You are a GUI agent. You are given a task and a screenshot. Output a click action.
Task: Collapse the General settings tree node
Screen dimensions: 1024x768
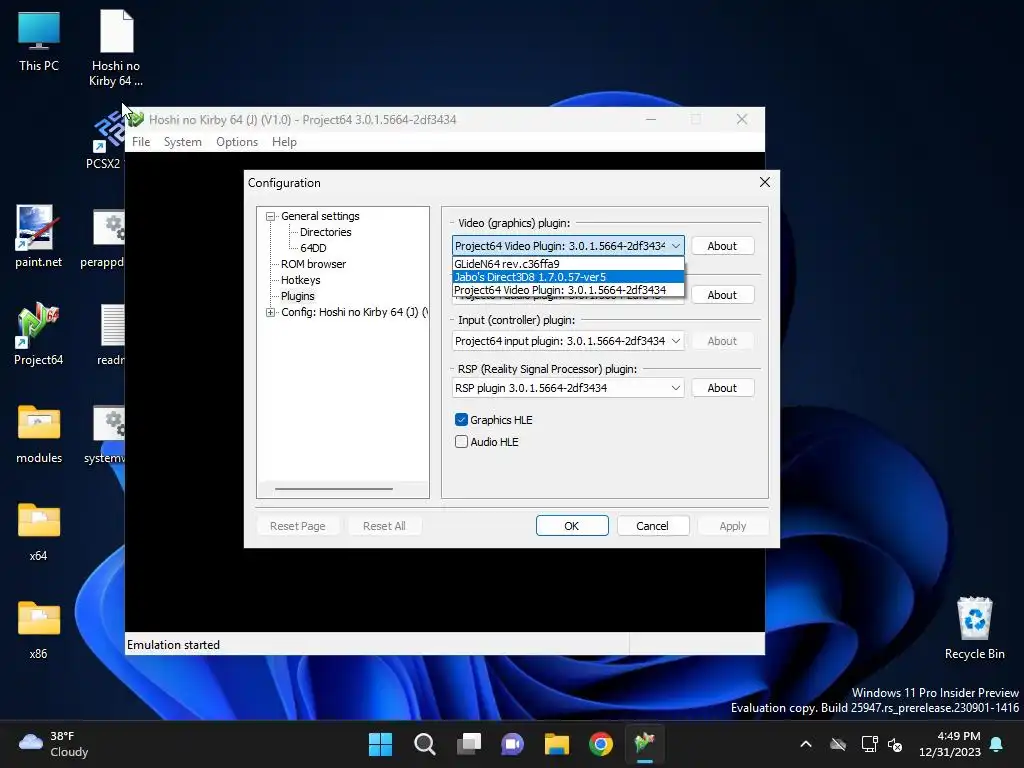(x=270, y=216)
